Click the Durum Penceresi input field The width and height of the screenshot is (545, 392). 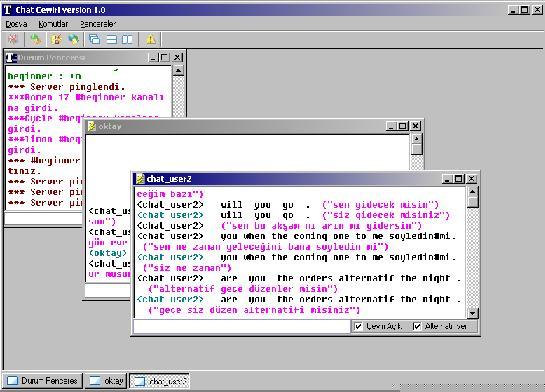(x=43, y=219)
